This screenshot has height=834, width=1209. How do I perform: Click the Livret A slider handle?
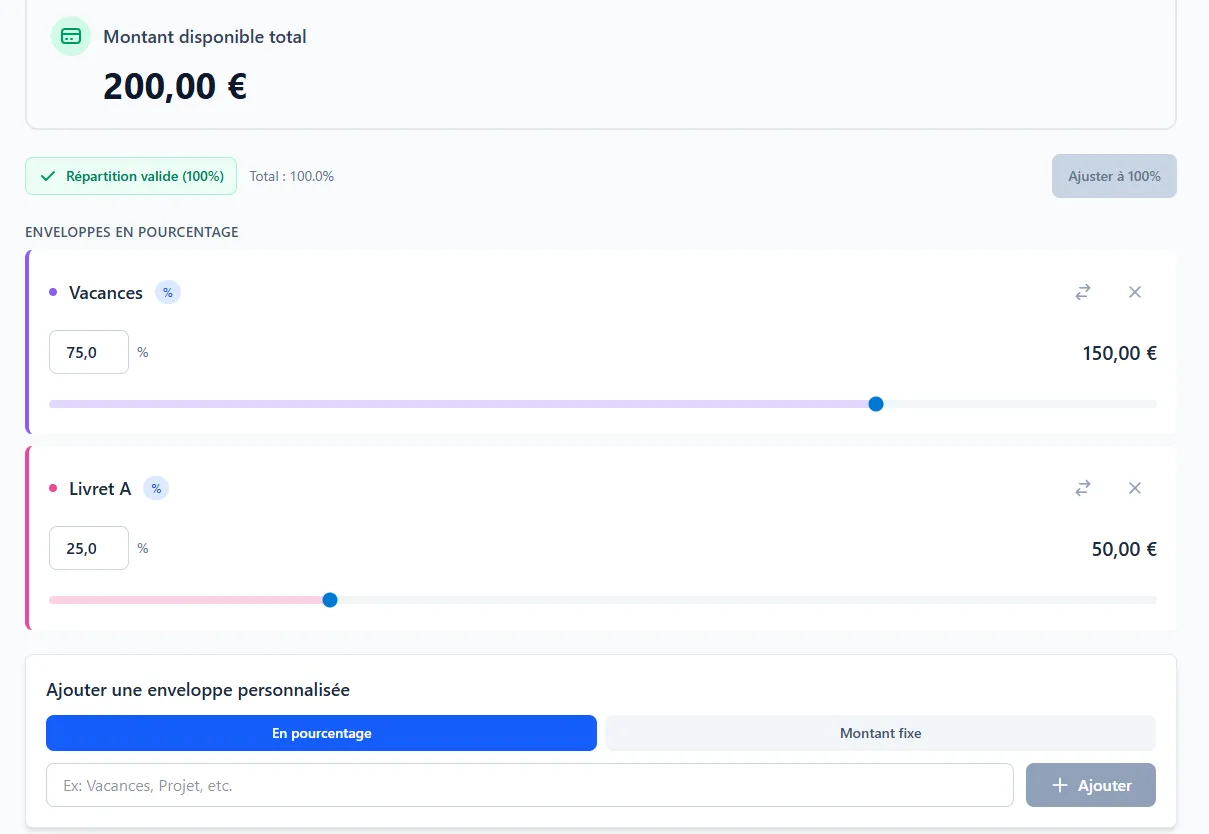[330, 600]
